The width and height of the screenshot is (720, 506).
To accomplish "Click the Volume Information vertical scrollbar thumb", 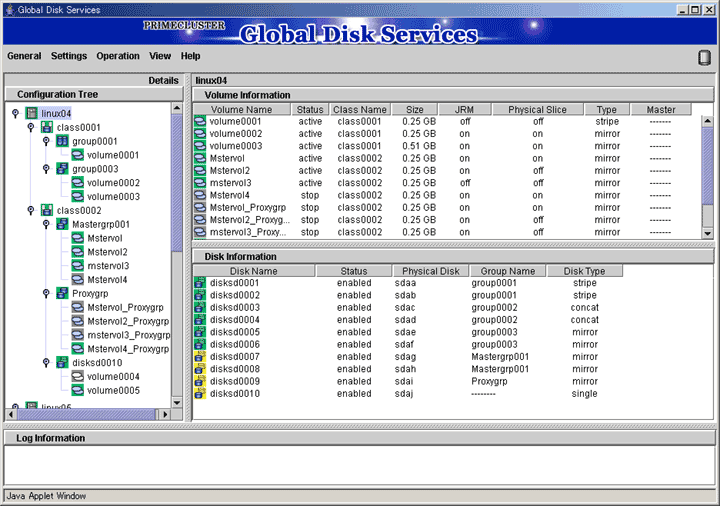I will pos(707,165).
